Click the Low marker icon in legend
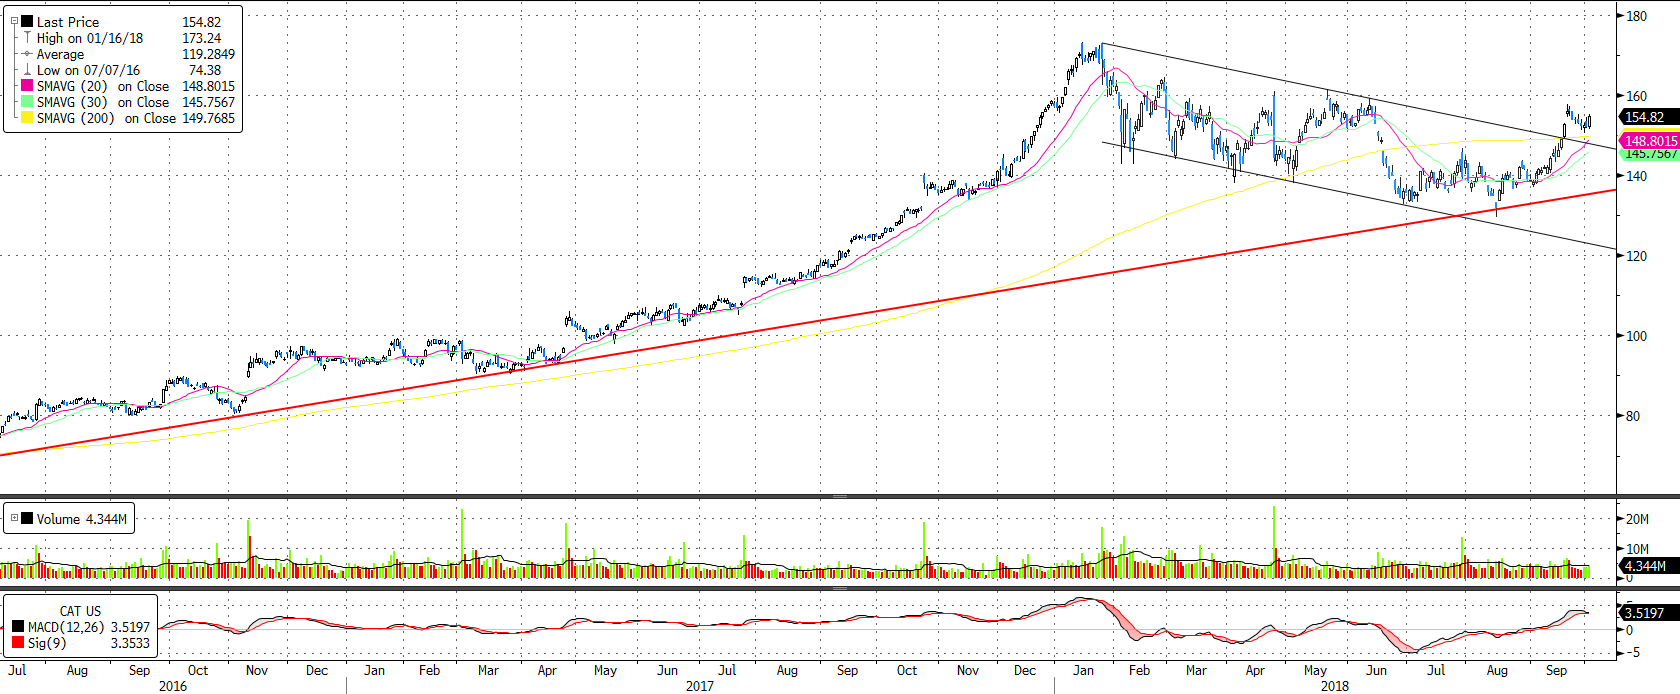Viewport: 1680px width, 694px height. pyautogui.click(x=27, y=70)
